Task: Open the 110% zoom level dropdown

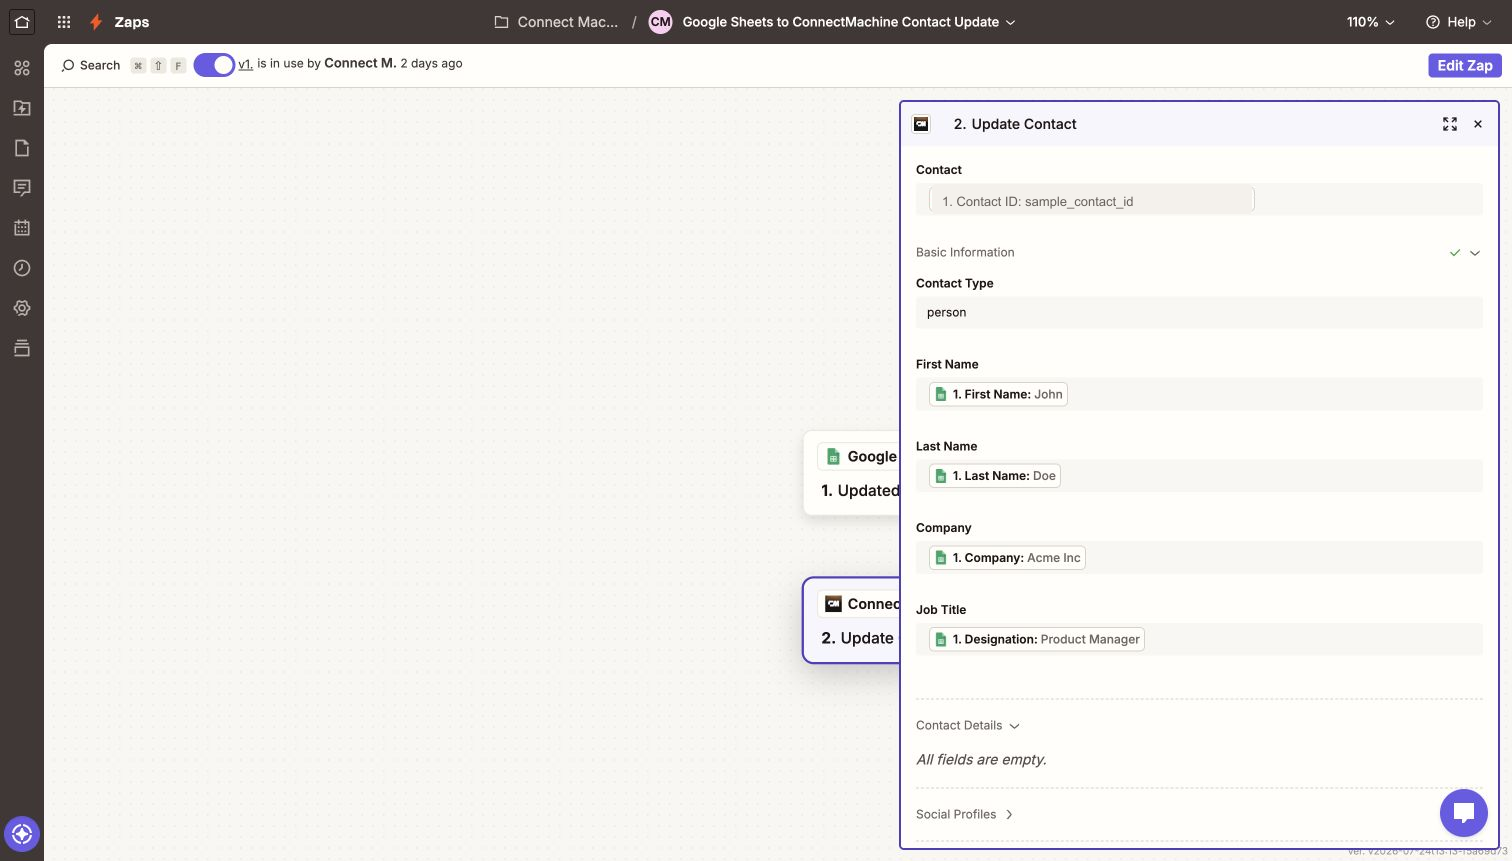Action: click(x=1370, y=22)
